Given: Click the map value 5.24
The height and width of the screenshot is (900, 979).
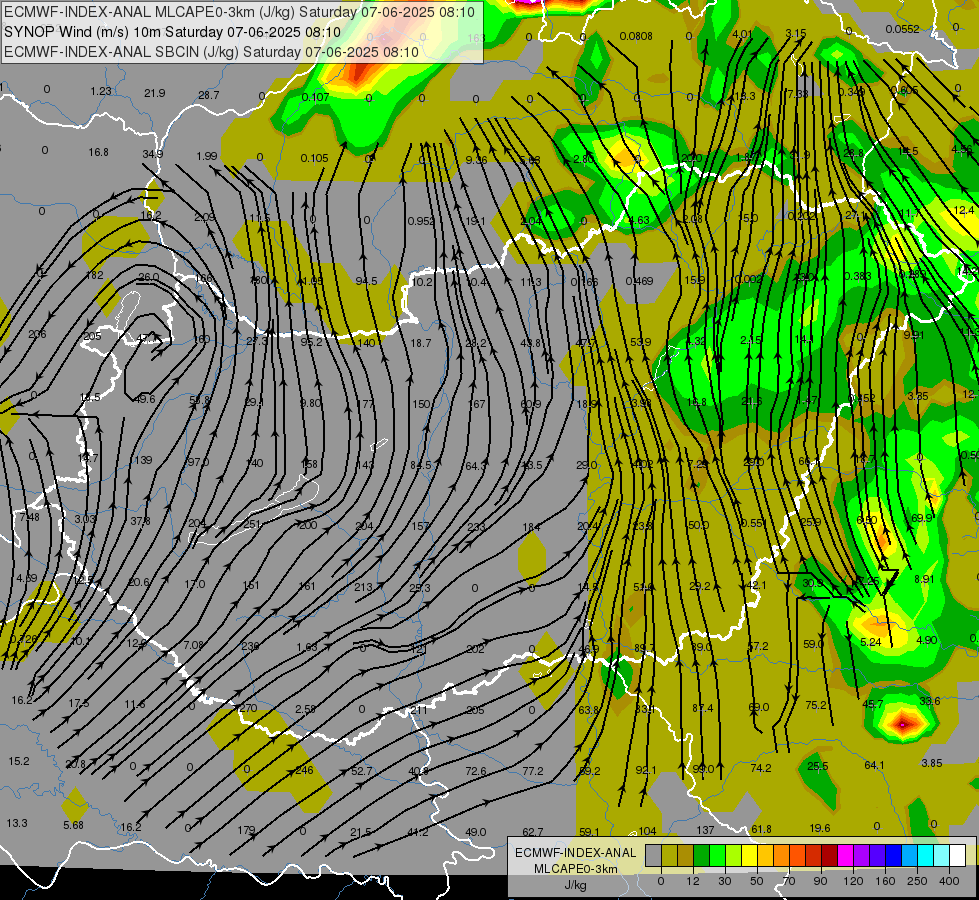Looking at the screenshot, I should click(870, 642).
